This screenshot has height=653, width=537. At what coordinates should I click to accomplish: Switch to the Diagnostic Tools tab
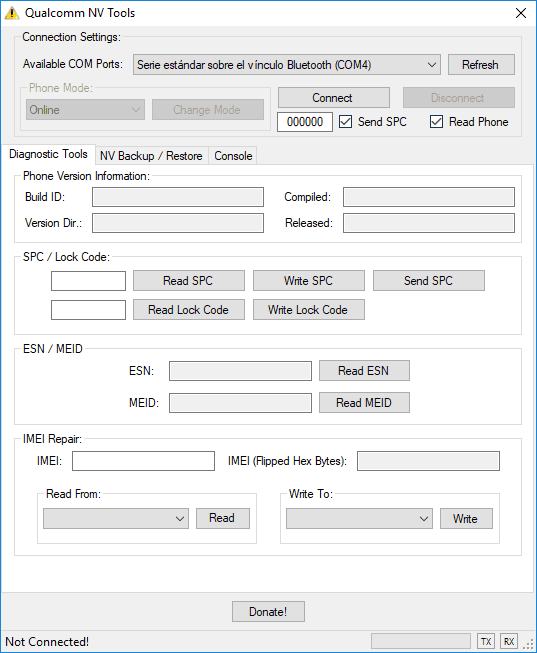[x=48, y=154]
